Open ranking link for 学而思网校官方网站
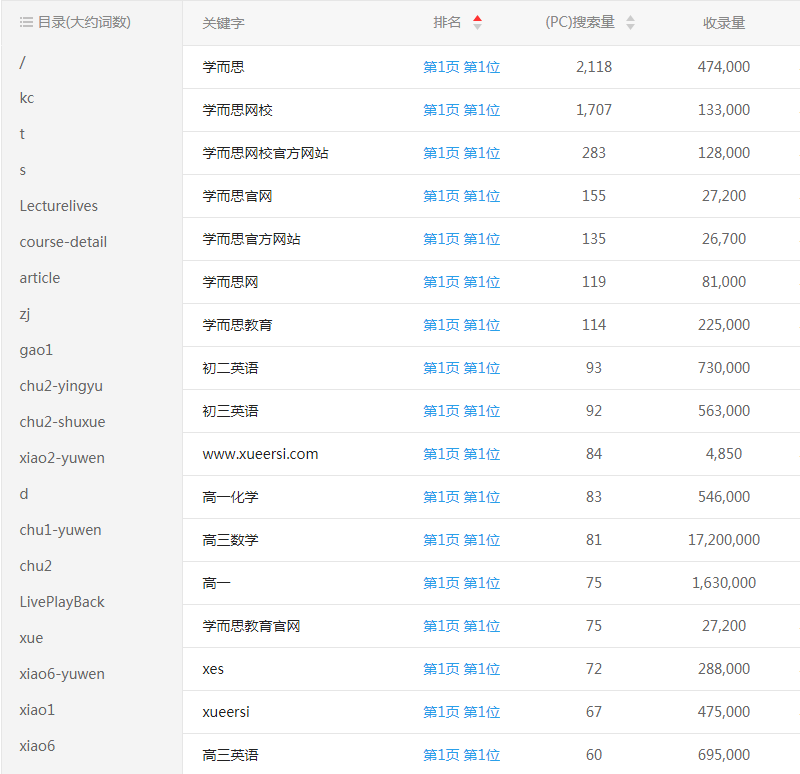The height and width of the screenshot is (774, 800). click(461, 153)
